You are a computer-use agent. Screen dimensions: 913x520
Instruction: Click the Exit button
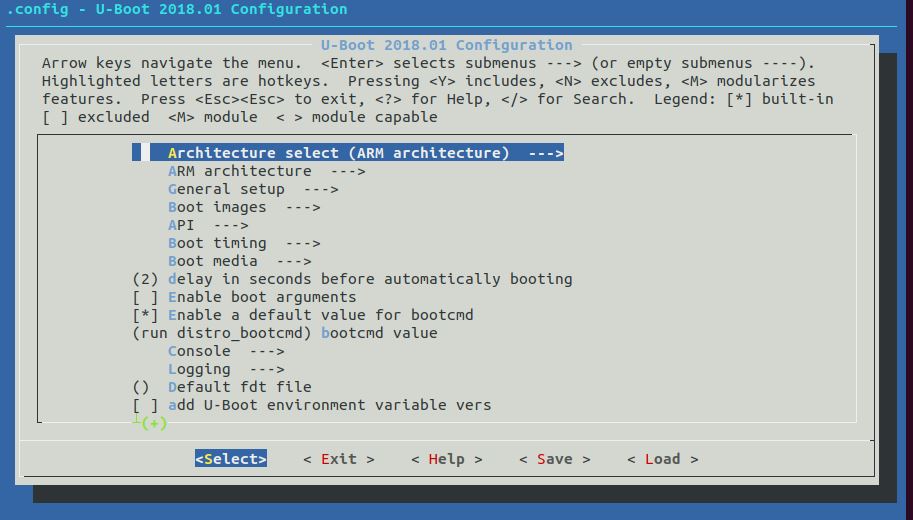pyautogui.click(x=339, y=459)
